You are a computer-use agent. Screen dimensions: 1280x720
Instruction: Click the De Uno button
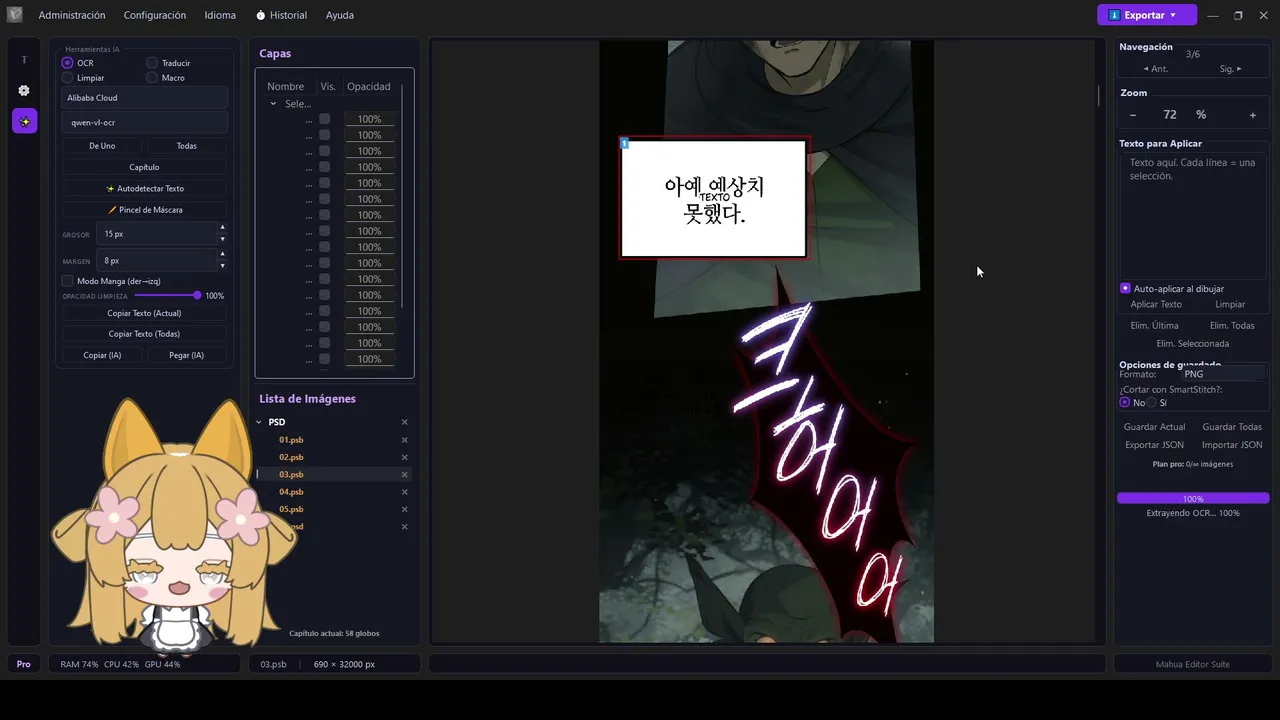point(102,146)
